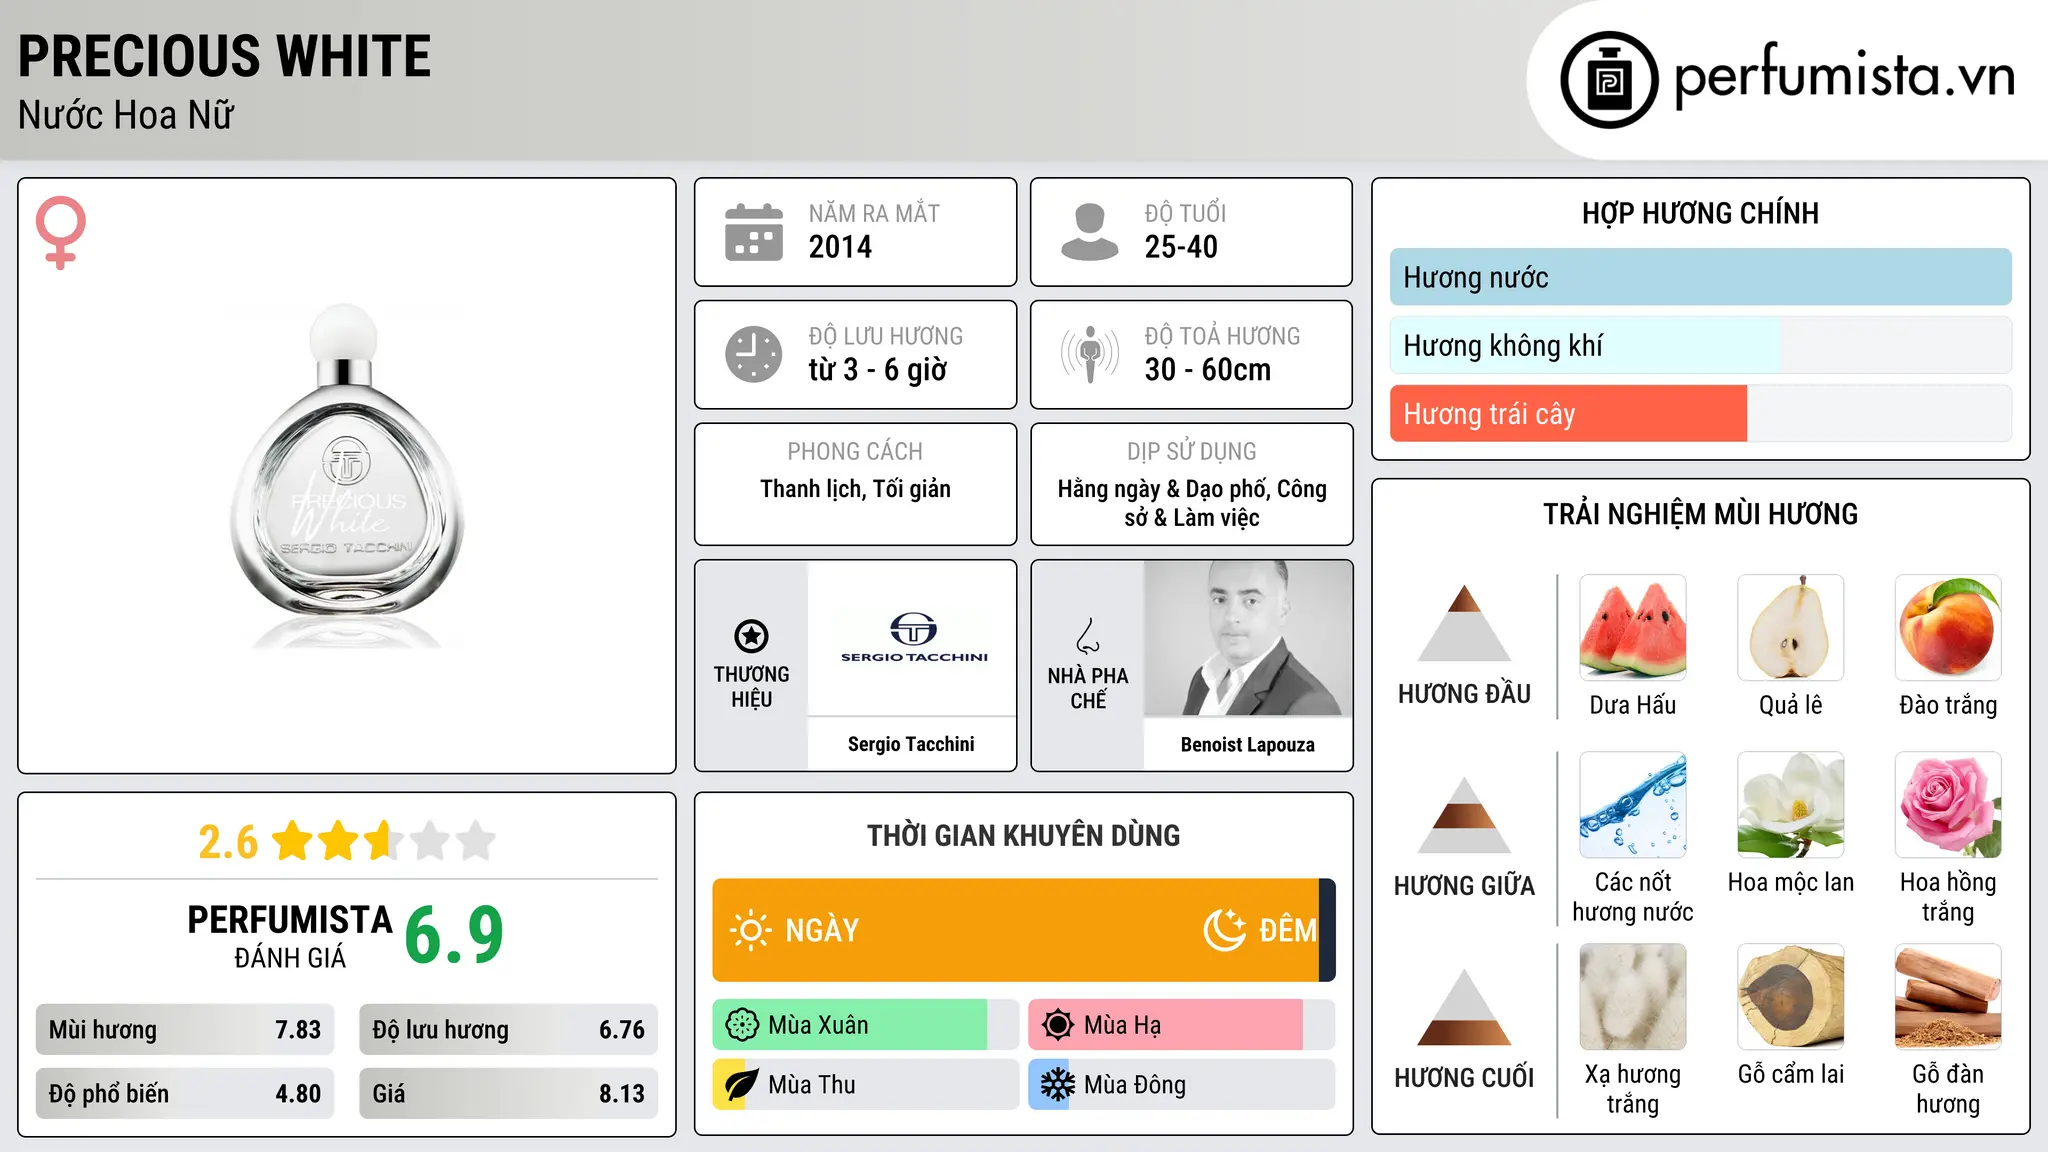This screenshot has height=1152, width=2048.
Task: Click the Mùa Đông season bar
Action: pyautogui.click(x=1182, y=1085)
